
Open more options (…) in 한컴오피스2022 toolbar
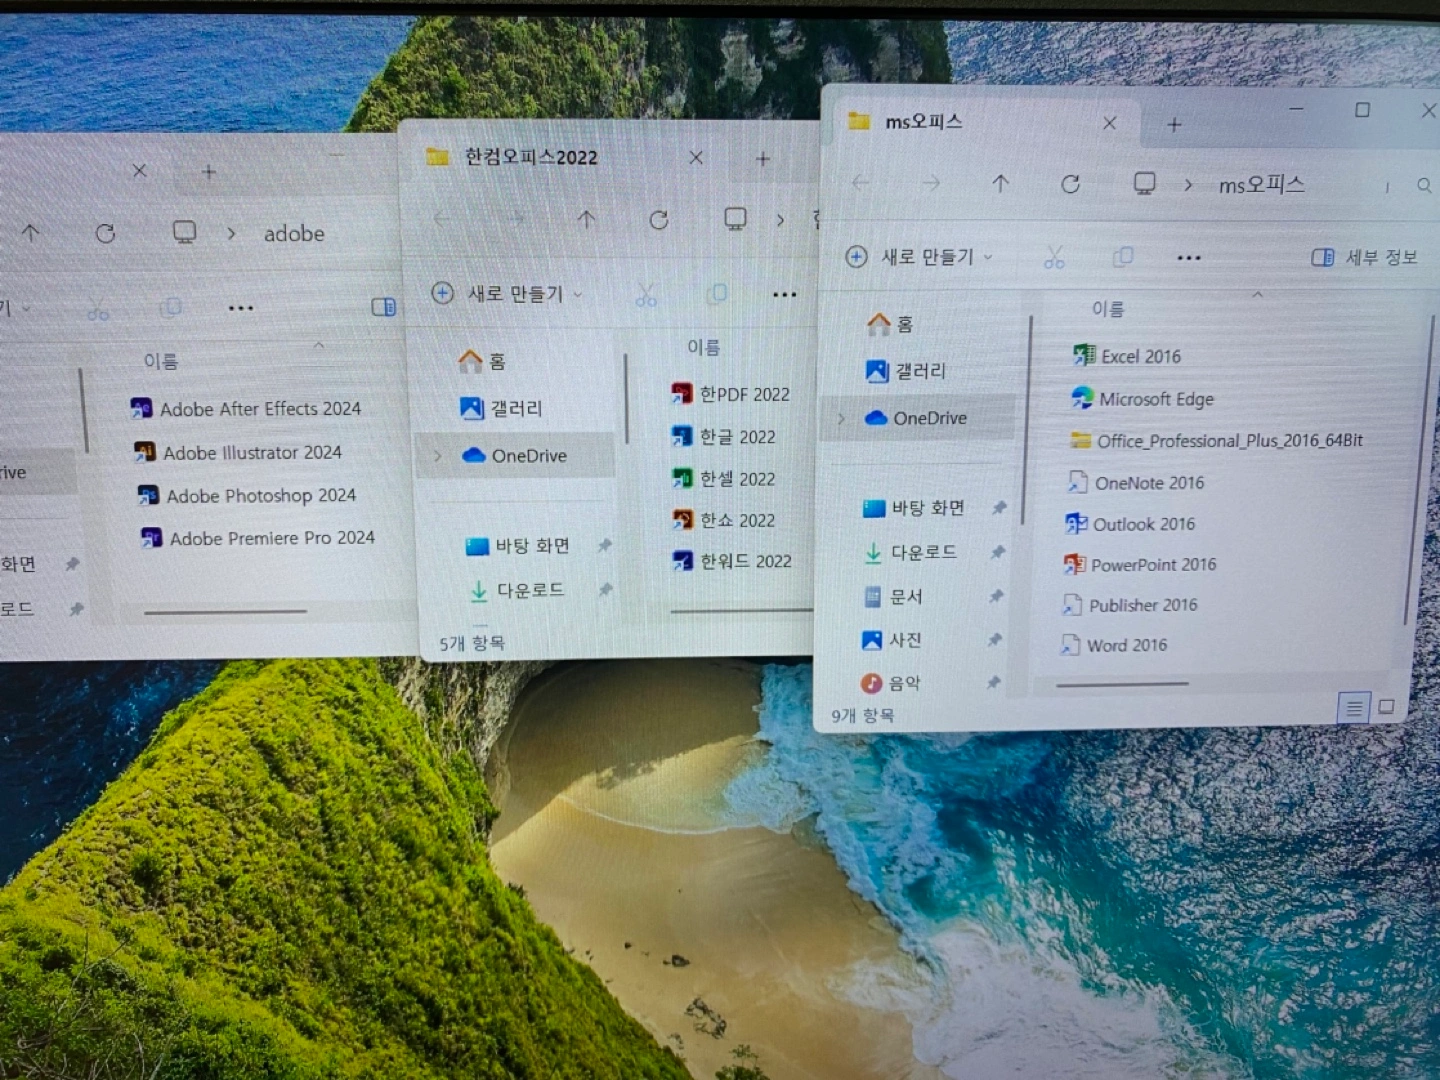pyautogui.click(x=785, y=294)
